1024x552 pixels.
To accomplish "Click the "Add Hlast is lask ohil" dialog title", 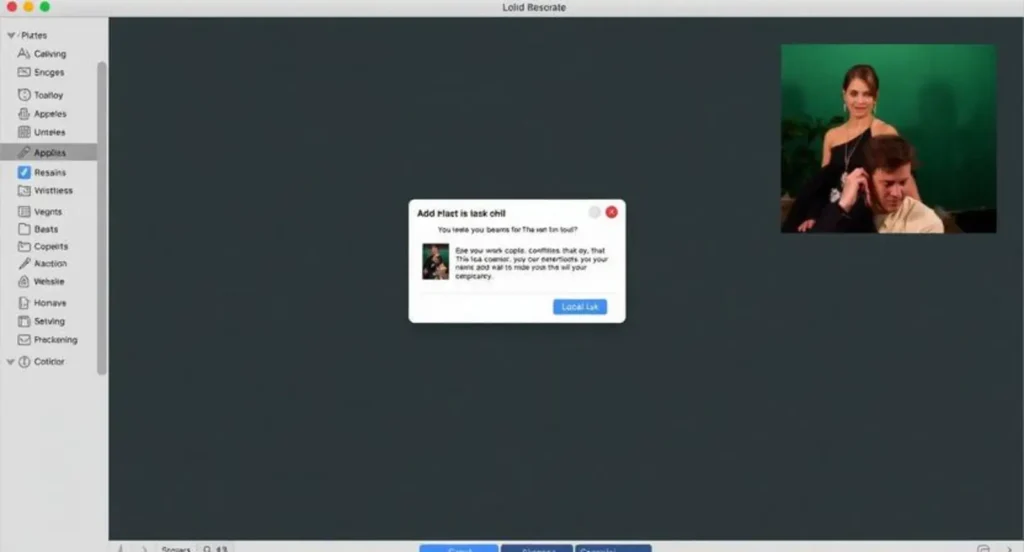I will pos(461,214).
